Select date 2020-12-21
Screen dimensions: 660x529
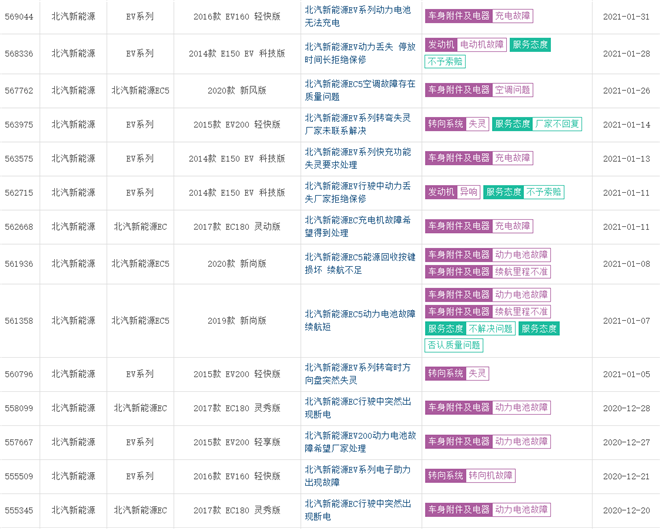click(x=626, y=476)
